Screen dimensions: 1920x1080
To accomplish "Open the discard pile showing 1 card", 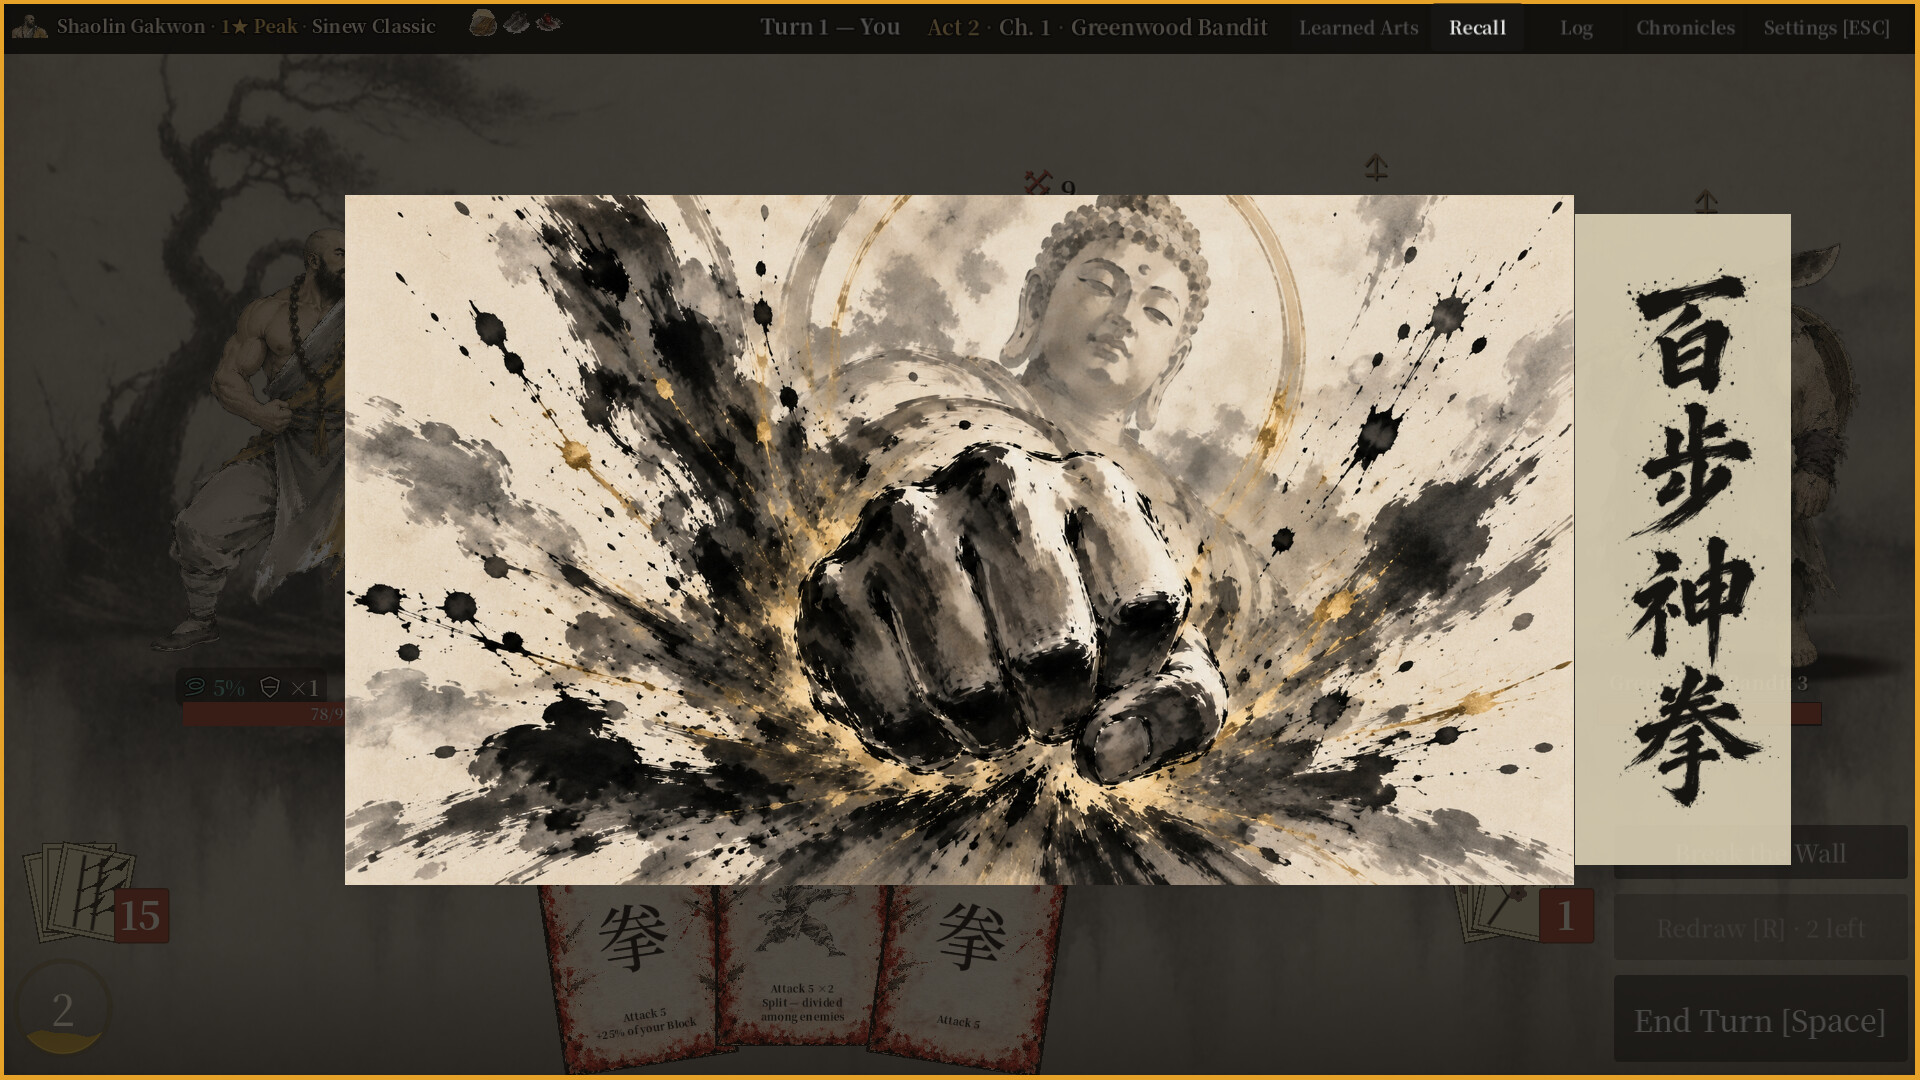I will [x=1525, y=913].
